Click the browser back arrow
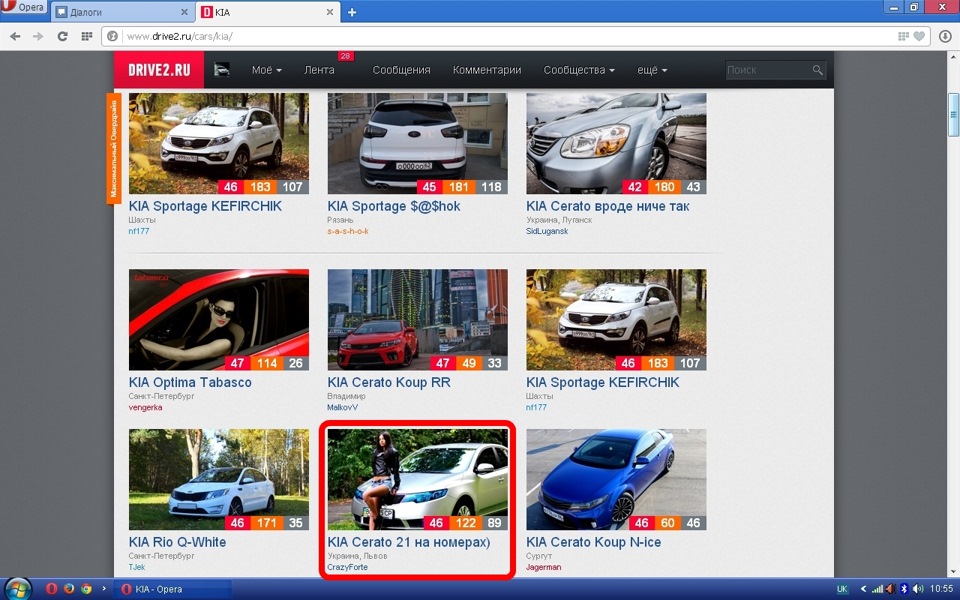The height and width of the screenshot is (600, 960). (x=15, y=37)
